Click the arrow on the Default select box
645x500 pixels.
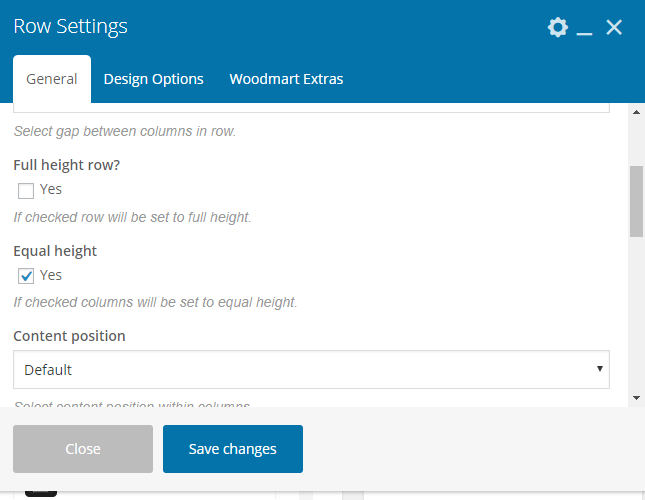(599, 369)
